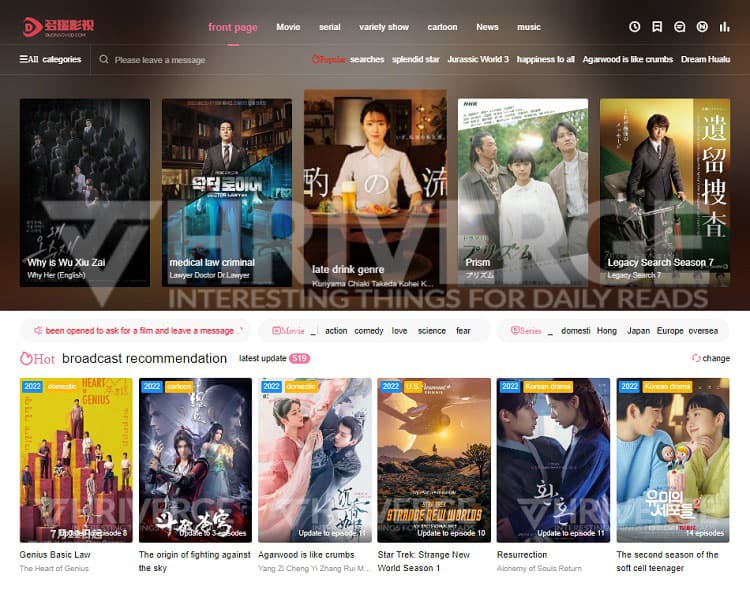Expand the All categories menu
Screen dimensions: 750x590
[50, 60]
